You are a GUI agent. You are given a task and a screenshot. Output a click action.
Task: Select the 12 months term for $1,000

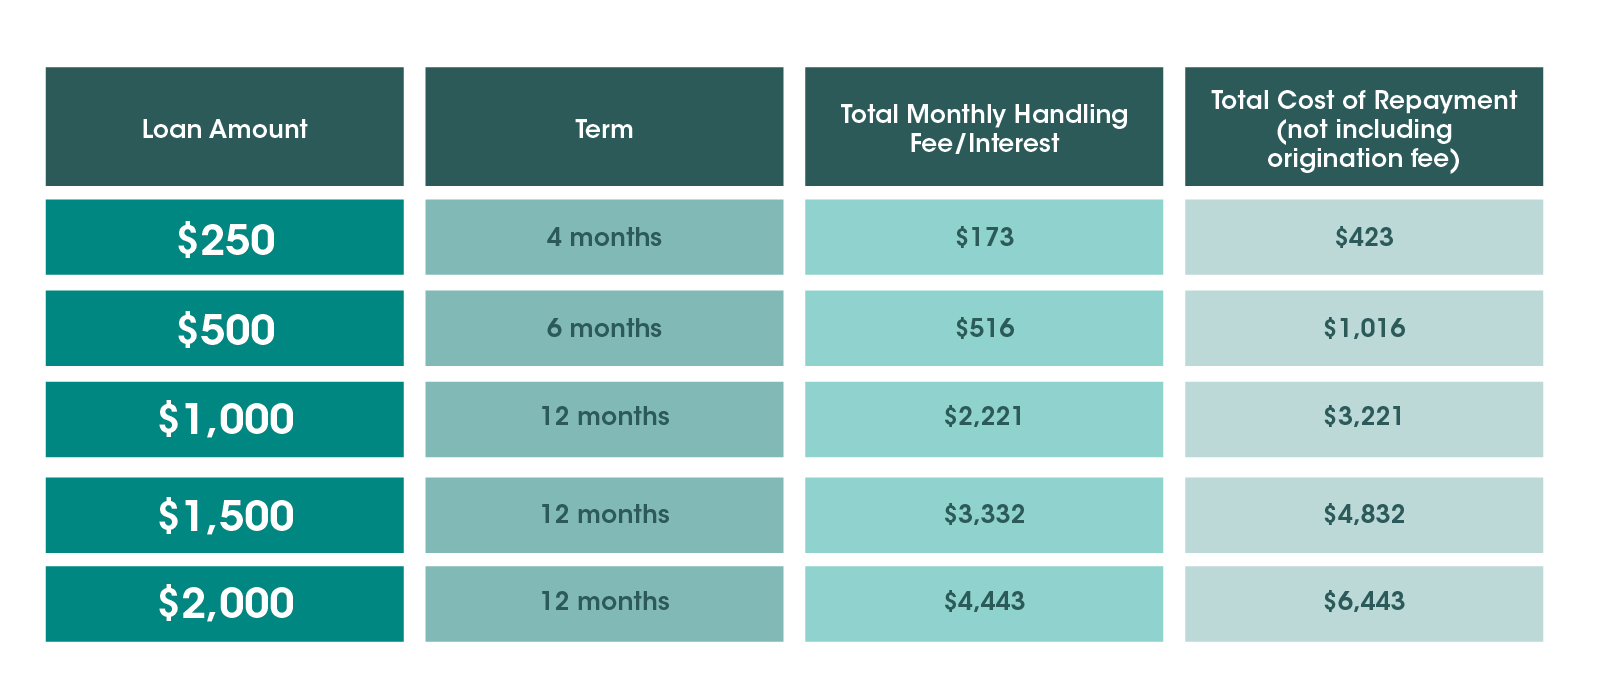click(604, 419)
